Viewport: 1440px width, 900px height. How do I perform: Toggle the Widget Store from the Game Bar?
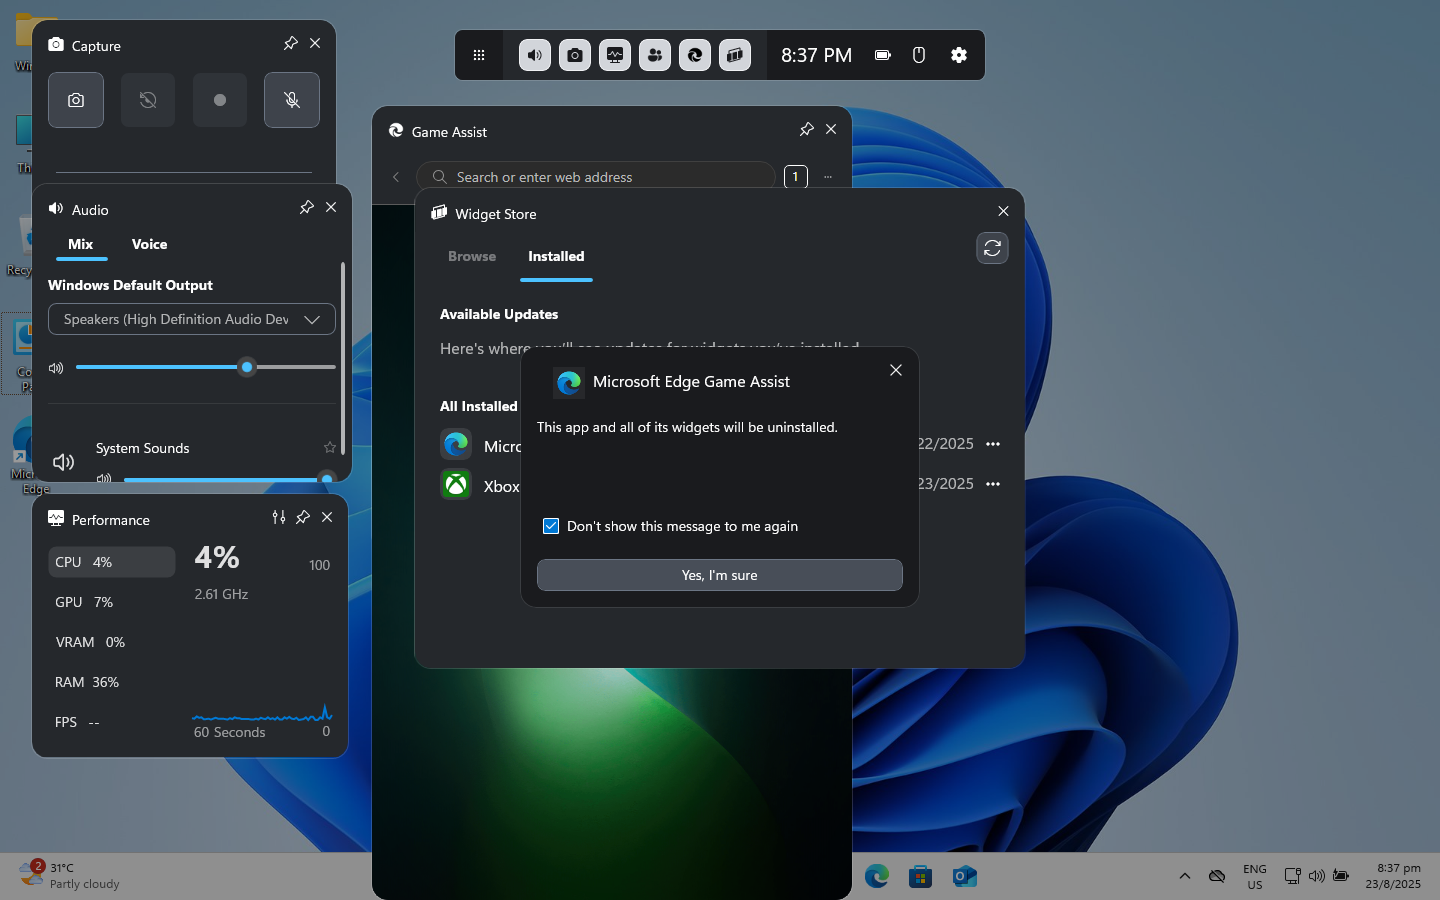coord(735,55)
